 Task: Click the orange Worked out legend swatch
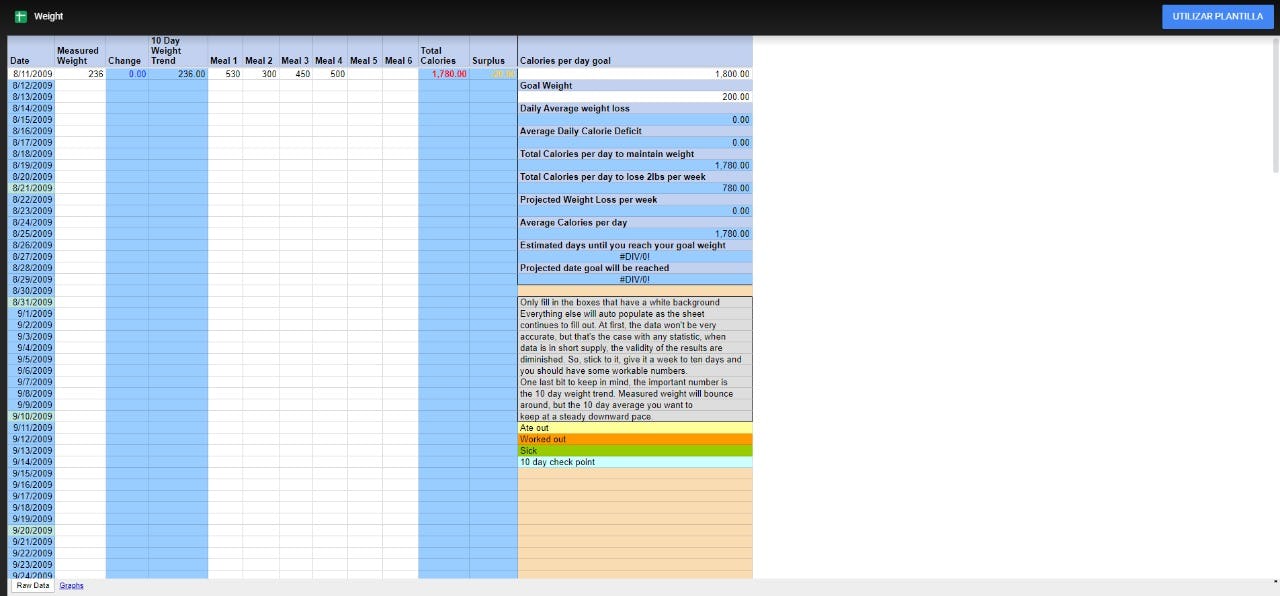pyautogui.click(x=634, y=439)
